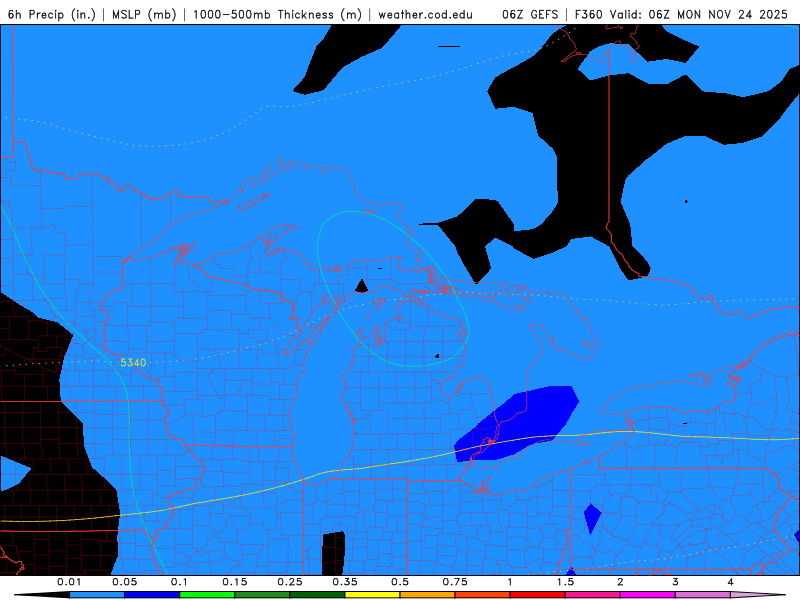
Task: Click the '0.75' legend value
Action: click(455, 582)
